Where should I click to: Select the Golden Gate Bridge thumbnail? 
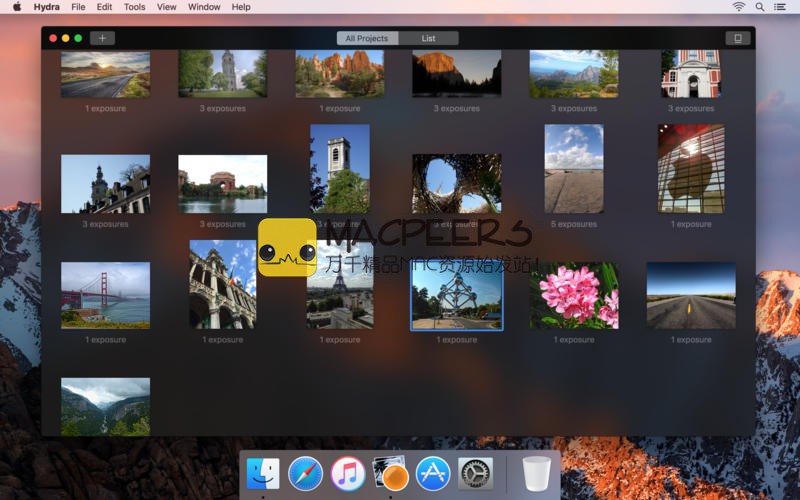(x=106, y=295)
